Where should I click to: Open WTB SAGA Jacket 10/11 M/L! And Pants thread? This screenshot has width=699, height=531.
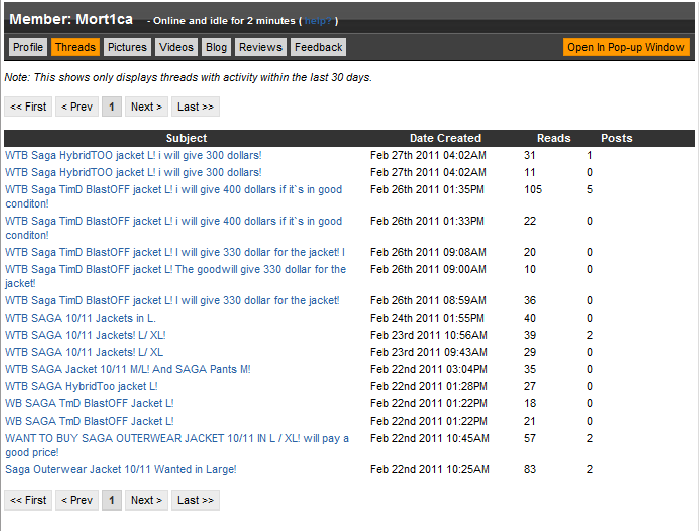(x=127, y=369)
